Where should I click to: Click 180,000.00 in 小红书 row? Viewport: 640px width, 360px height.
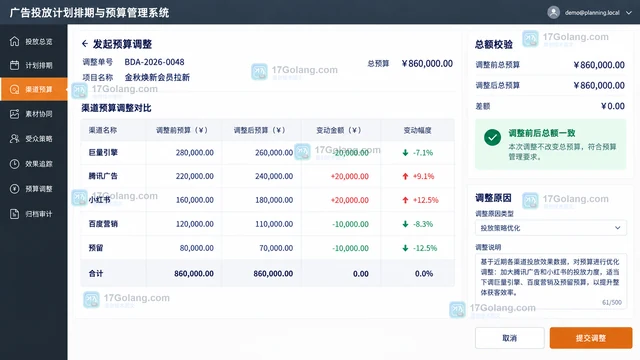pyautogui.click(x=274, y=200)
